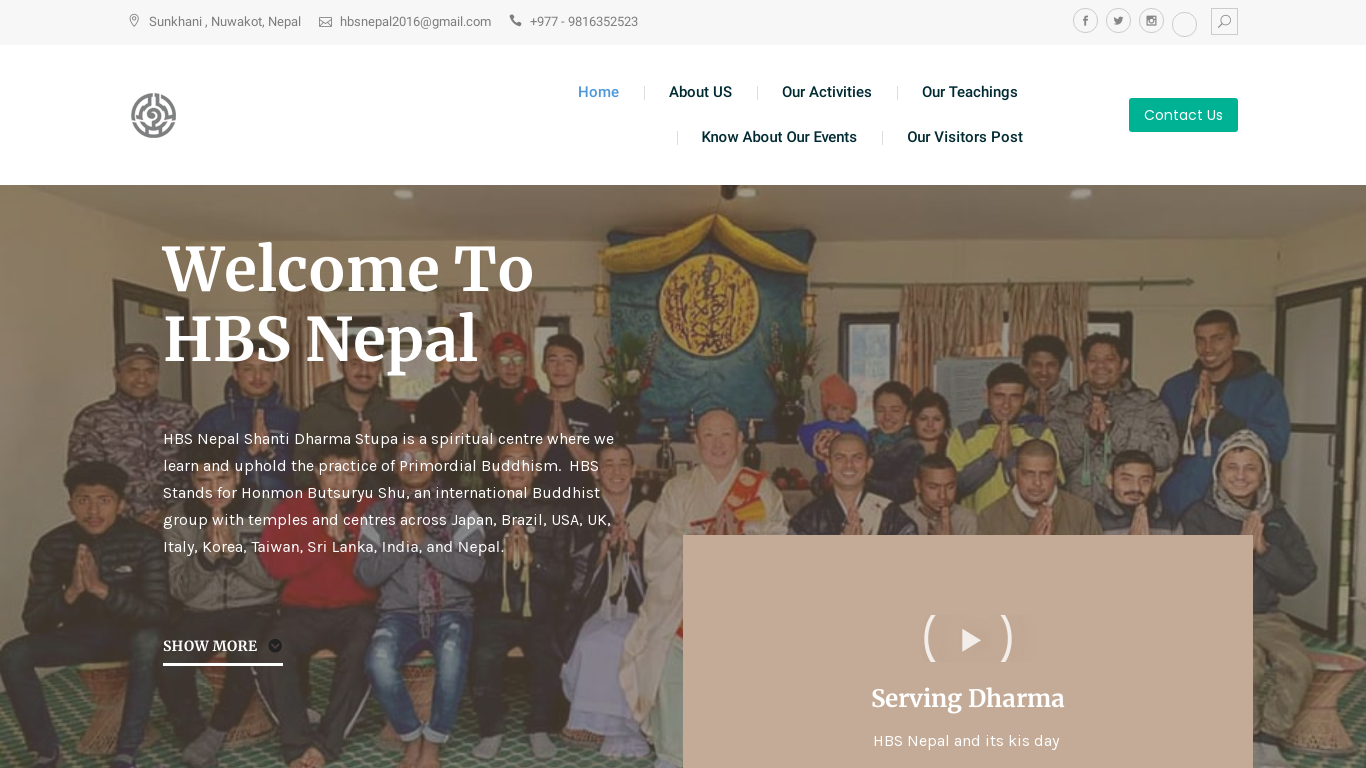Click the location pin icon
Viewport: 1366px width, 768px height.
tap(134, 21)
